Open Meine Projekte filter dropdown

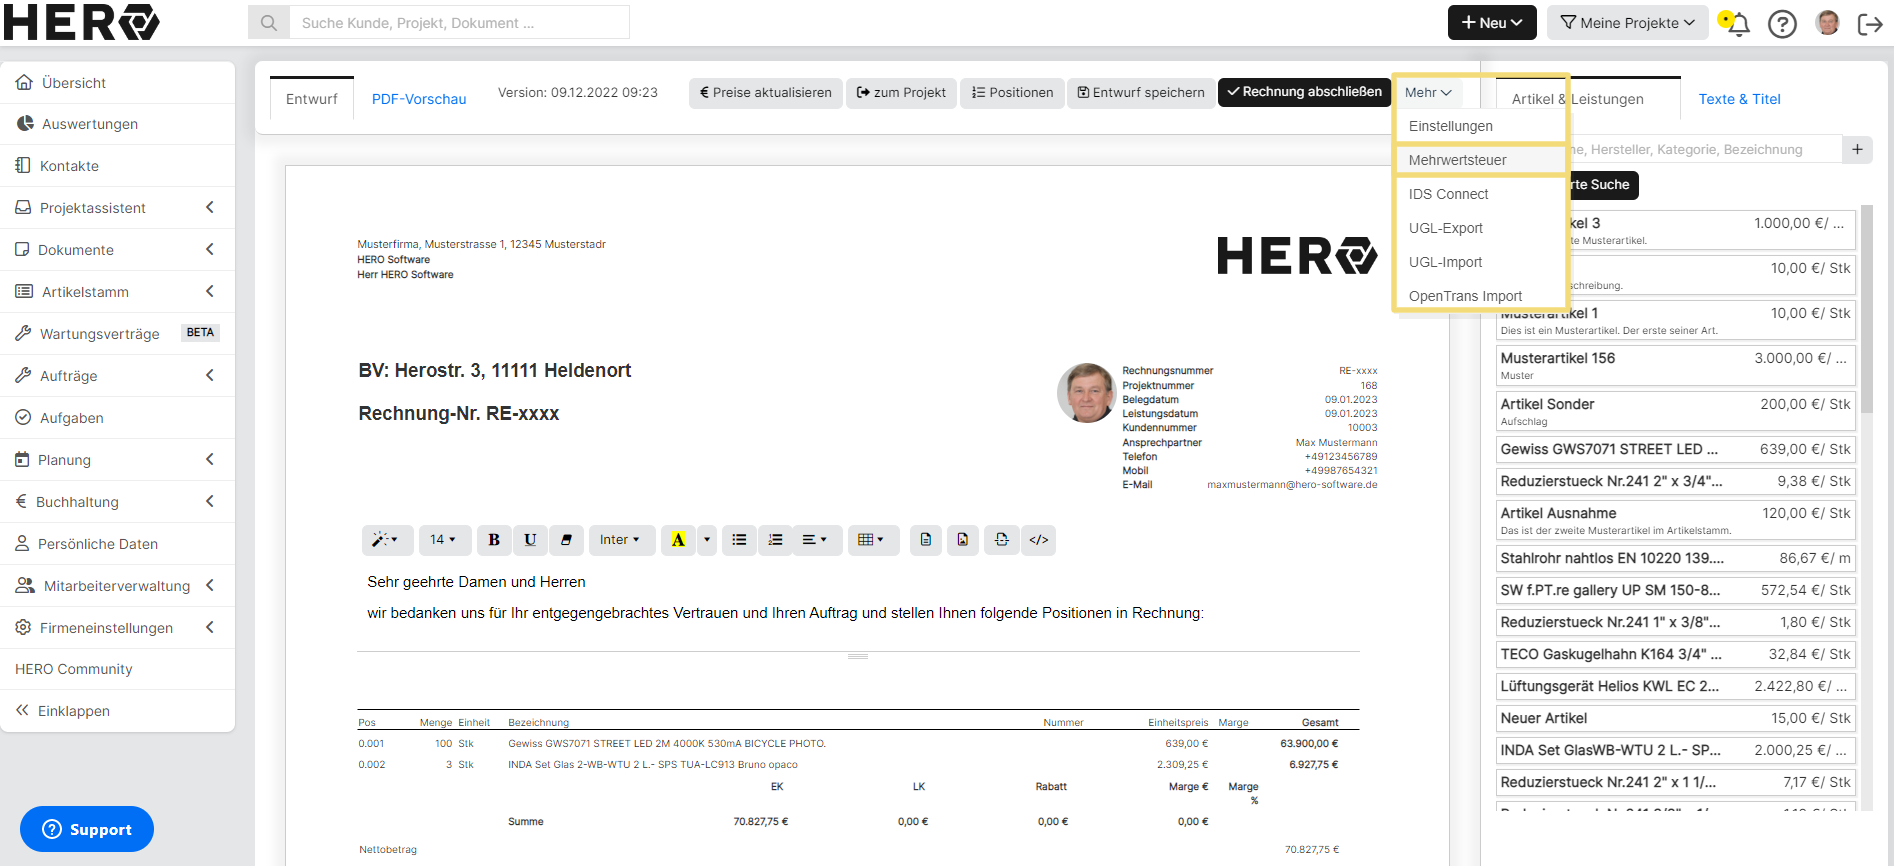pos(1628,23)
